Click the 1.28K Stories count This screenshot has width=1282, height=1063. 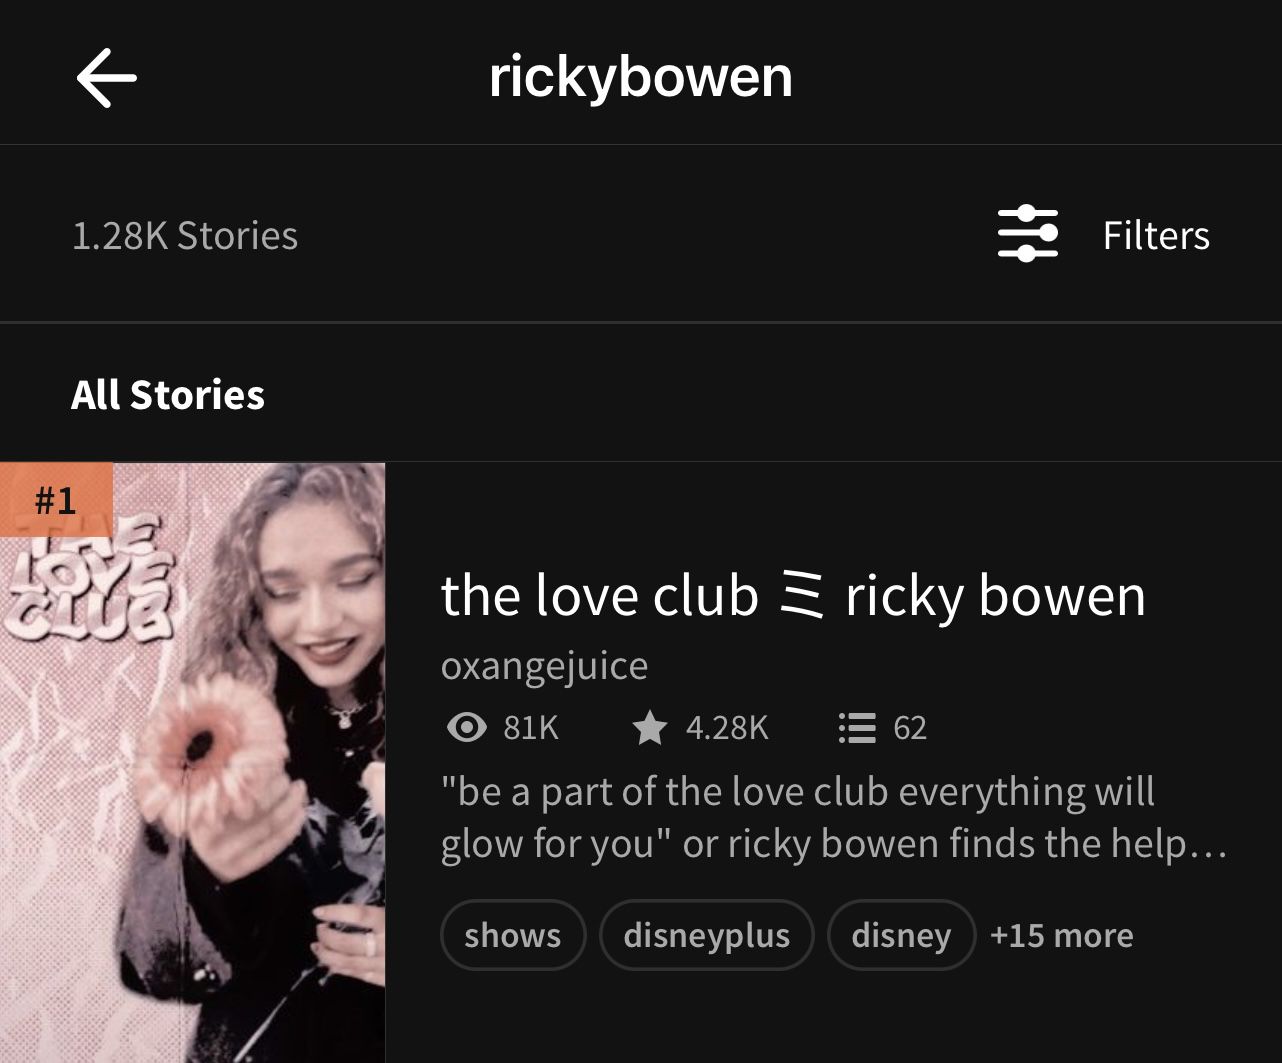[185, 236]
